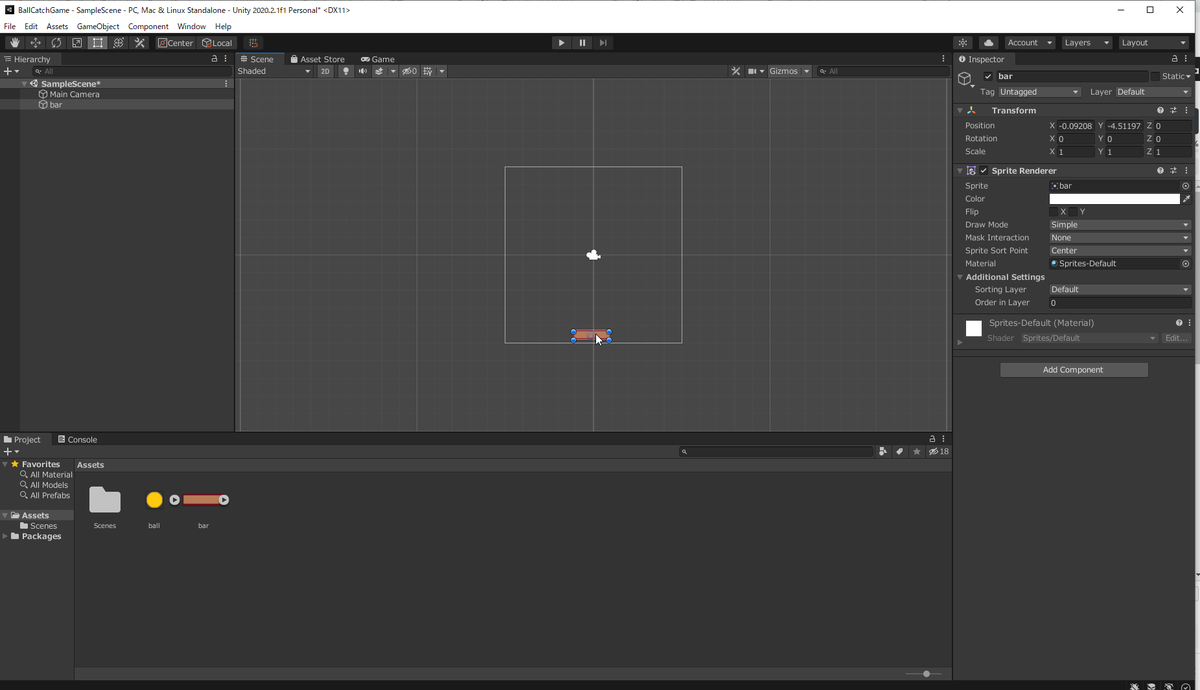Click the white Color swatch field
Viewport: 1200px width, 690px height.
(x=1114, y=199)
